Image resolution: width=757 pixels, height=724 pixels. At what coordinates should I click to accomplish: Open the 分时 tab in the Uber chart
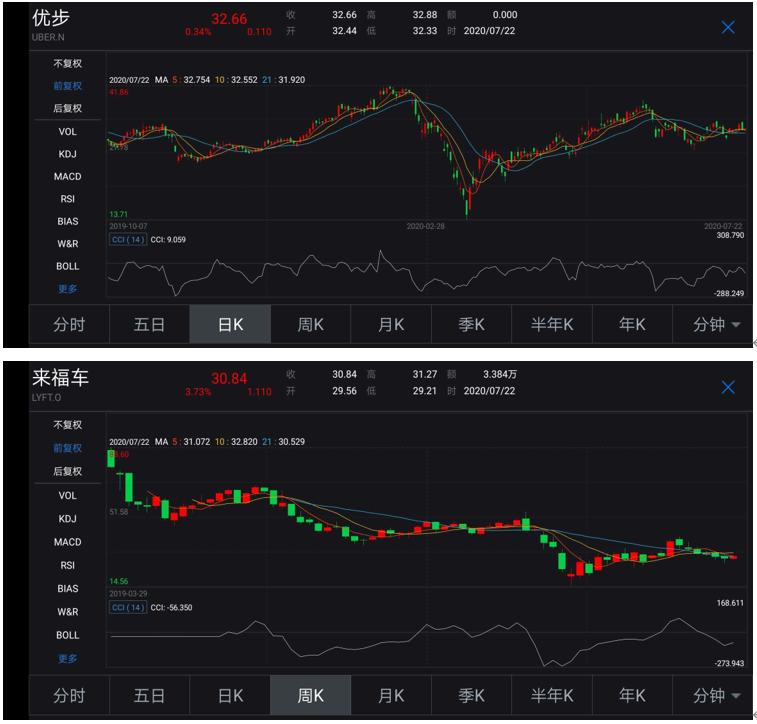(x=68, y=325)
